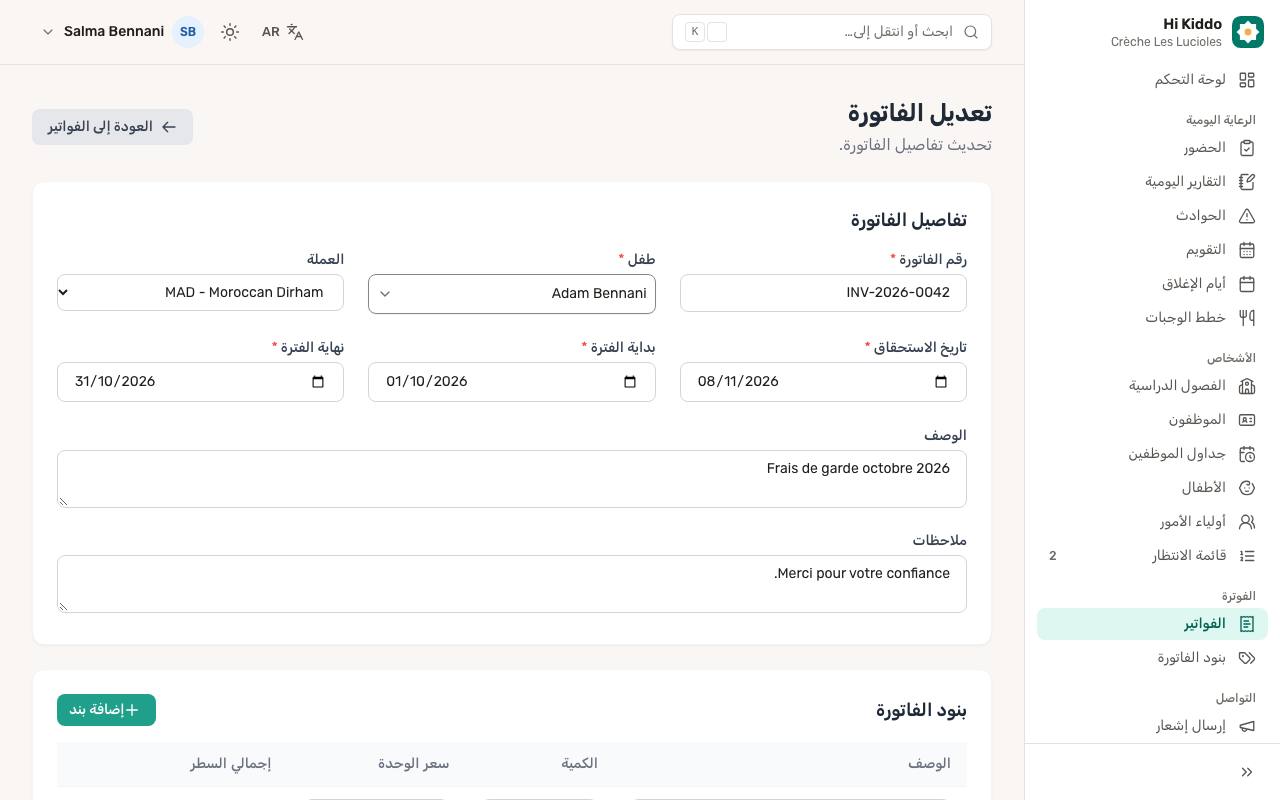Click the attendance clipboard icon
This screenshot has width=1280, height=800.
click(x=1247, y=148)
